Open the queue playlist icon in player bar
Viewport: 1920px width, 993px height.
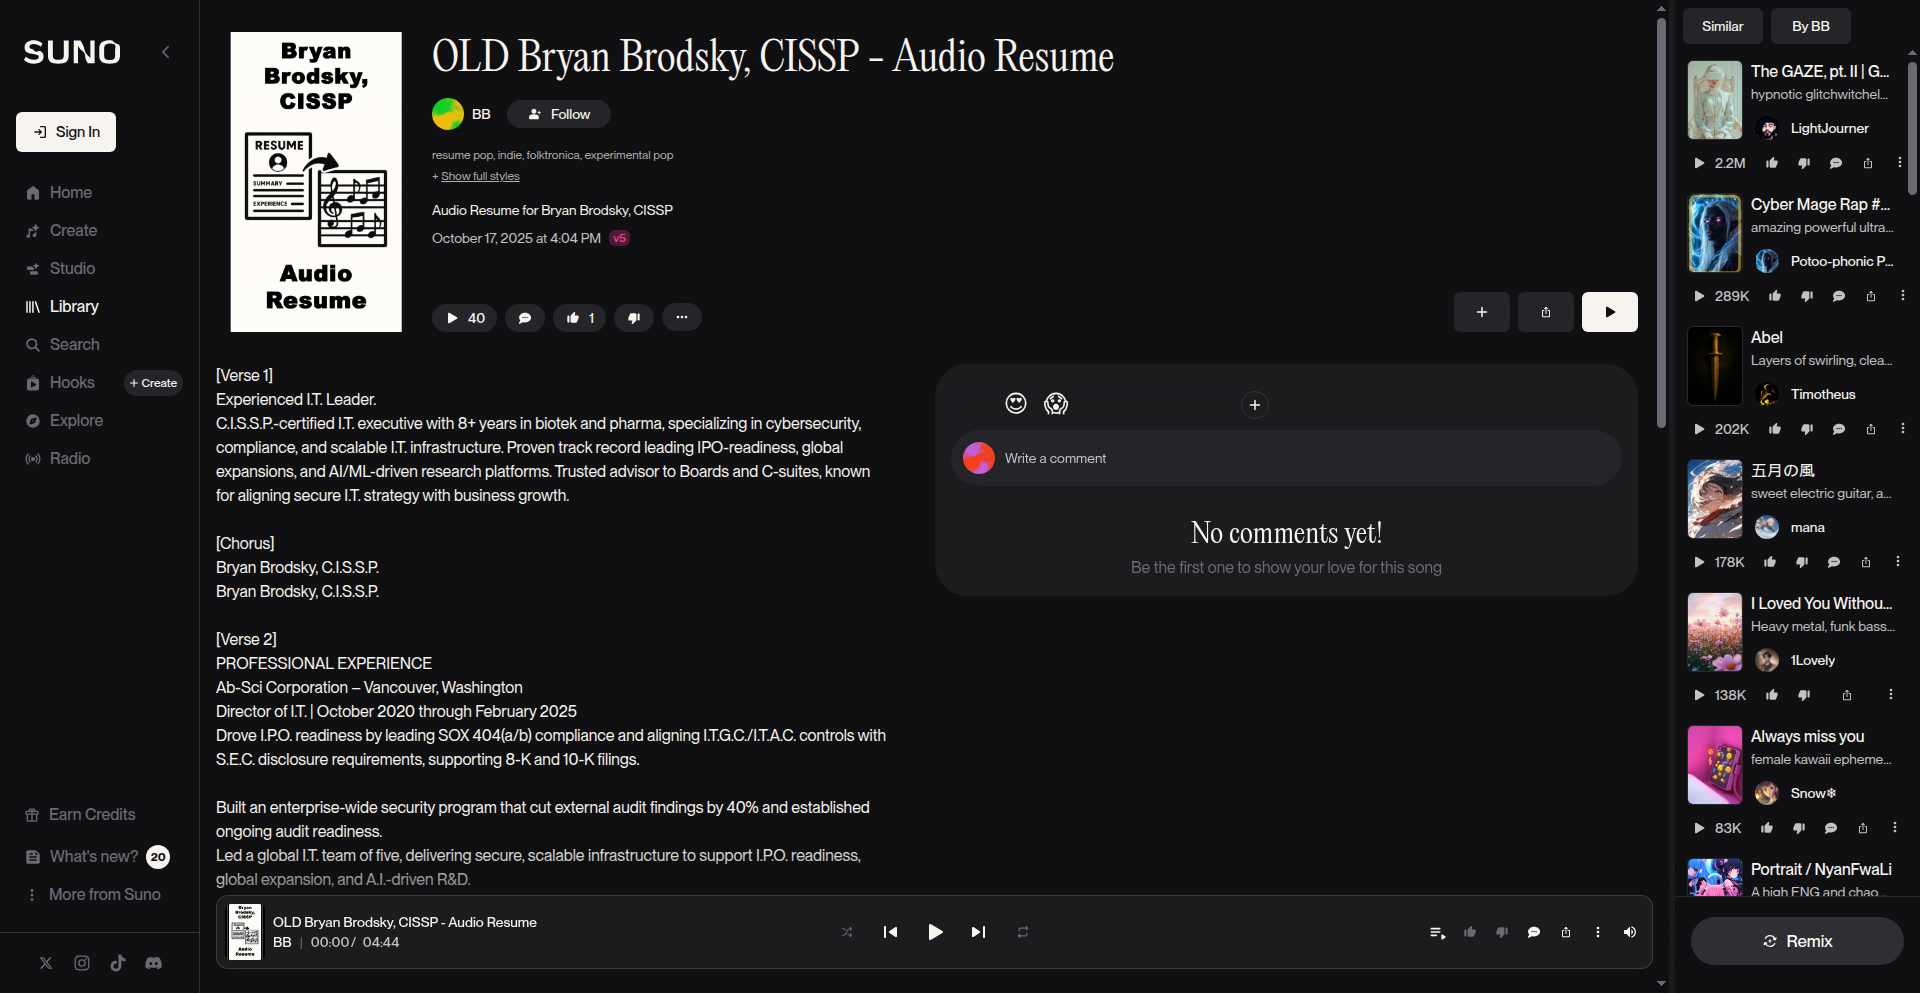[1437, 932]
